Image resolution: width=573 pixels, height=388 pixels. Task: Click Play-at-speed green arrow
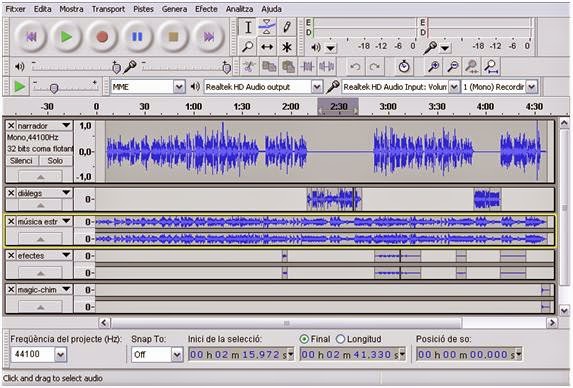pos(19,87)
